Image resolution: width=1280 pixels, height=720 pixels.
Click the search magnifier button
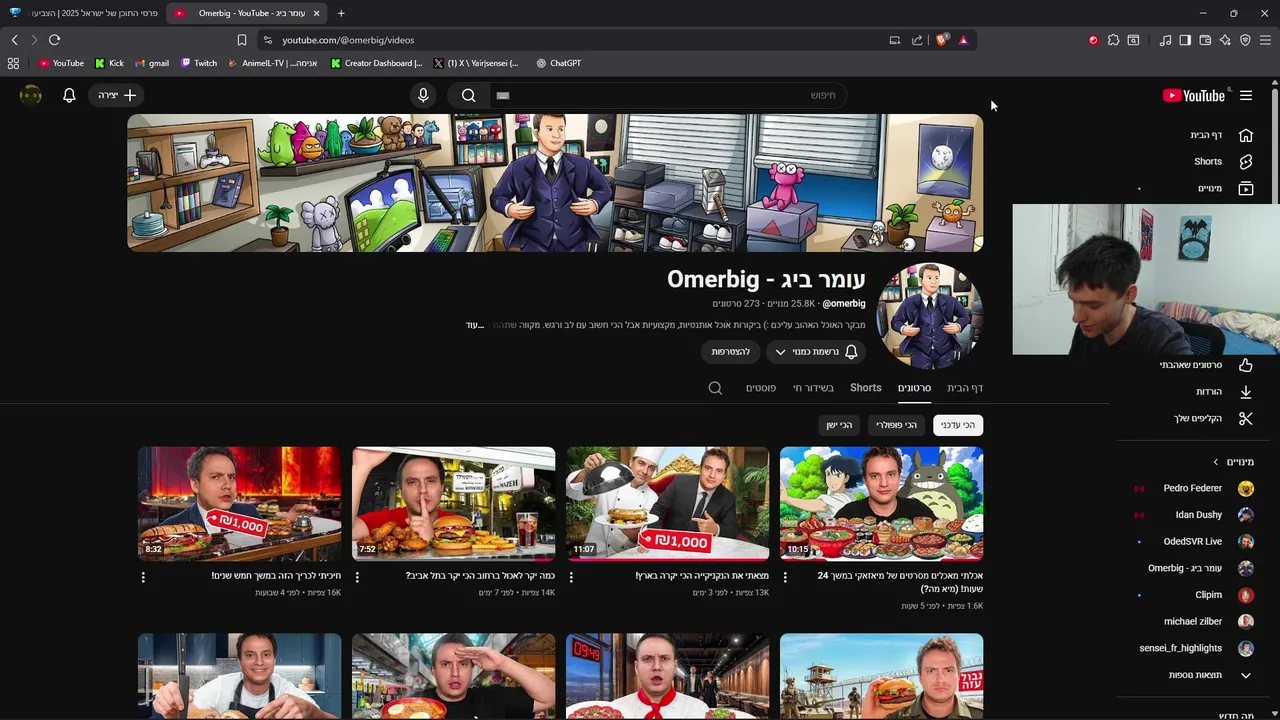pyautogui.click(x=468, y=95)
